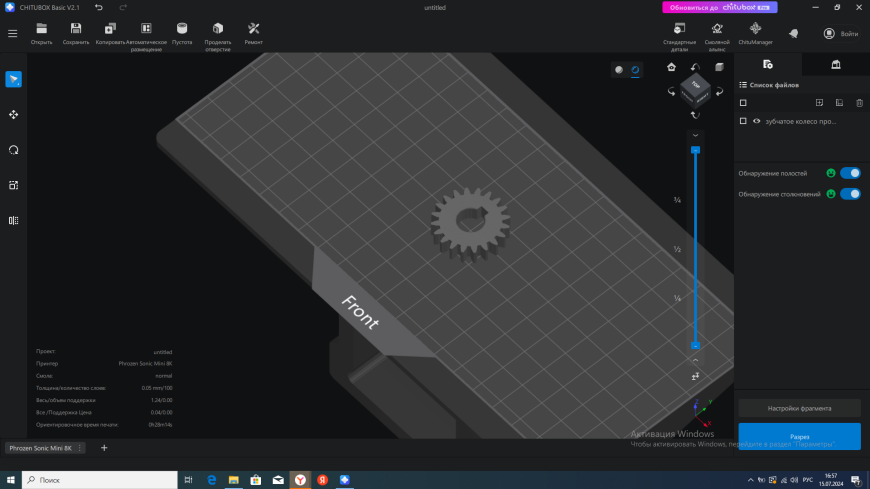
Task: Open the notifications bell
Action: pos(793,33)
